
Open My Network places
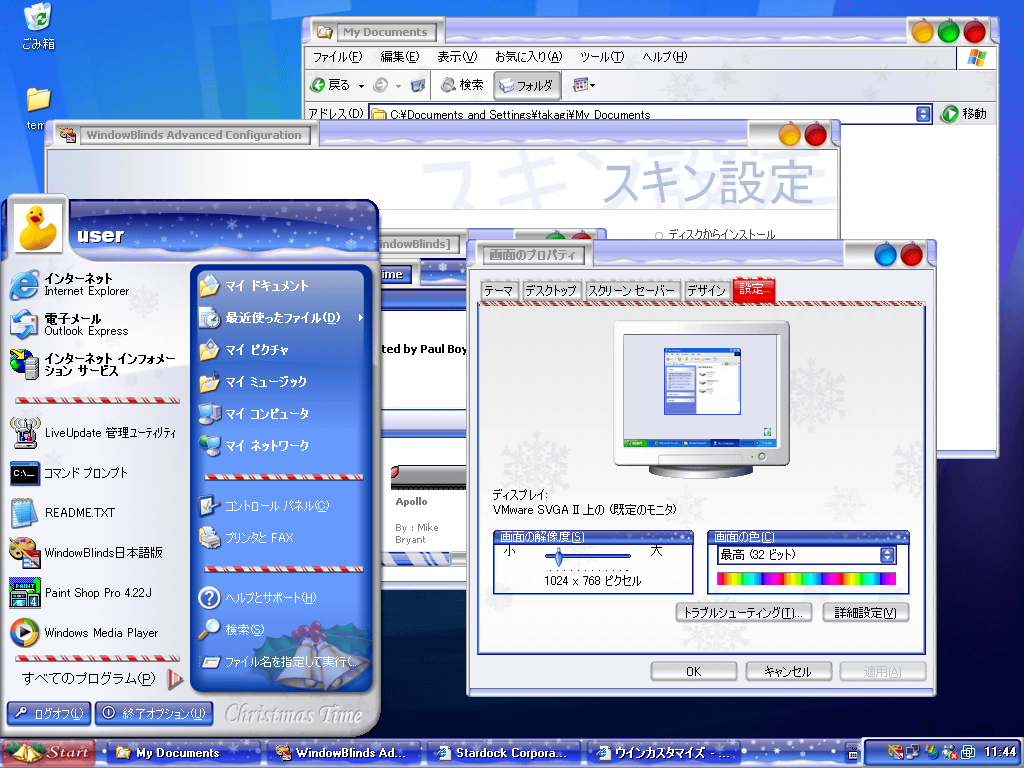click(254, 445)
